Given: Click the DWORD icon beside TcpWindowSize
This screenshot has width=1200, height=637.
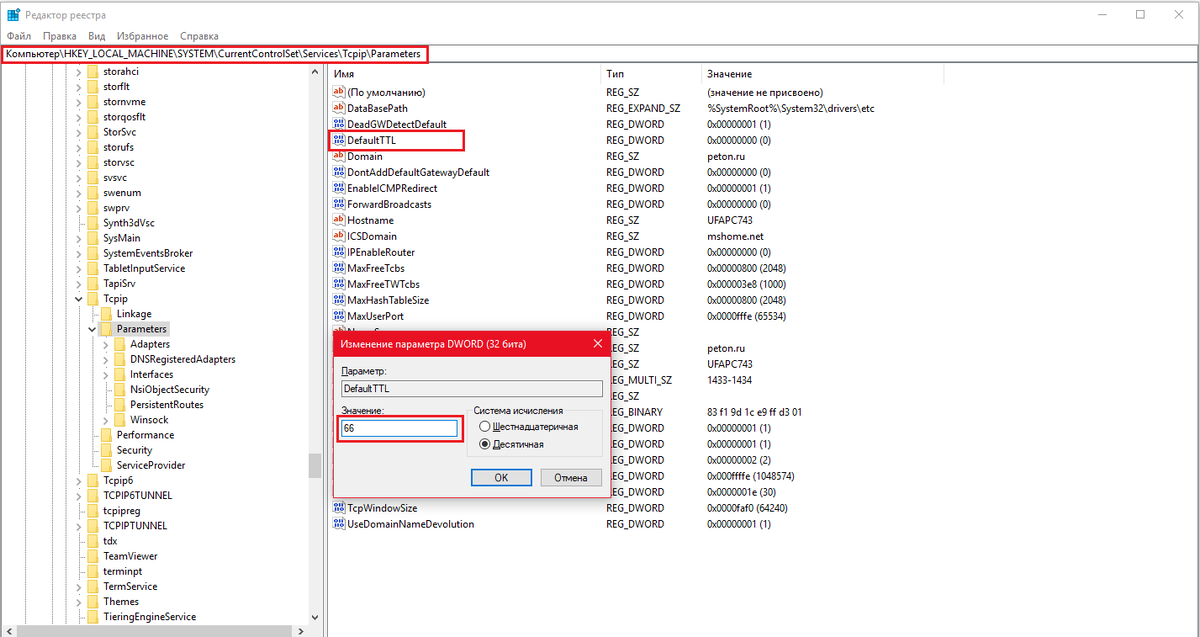Looking at the screenshot, I should [x=338, y=508].
